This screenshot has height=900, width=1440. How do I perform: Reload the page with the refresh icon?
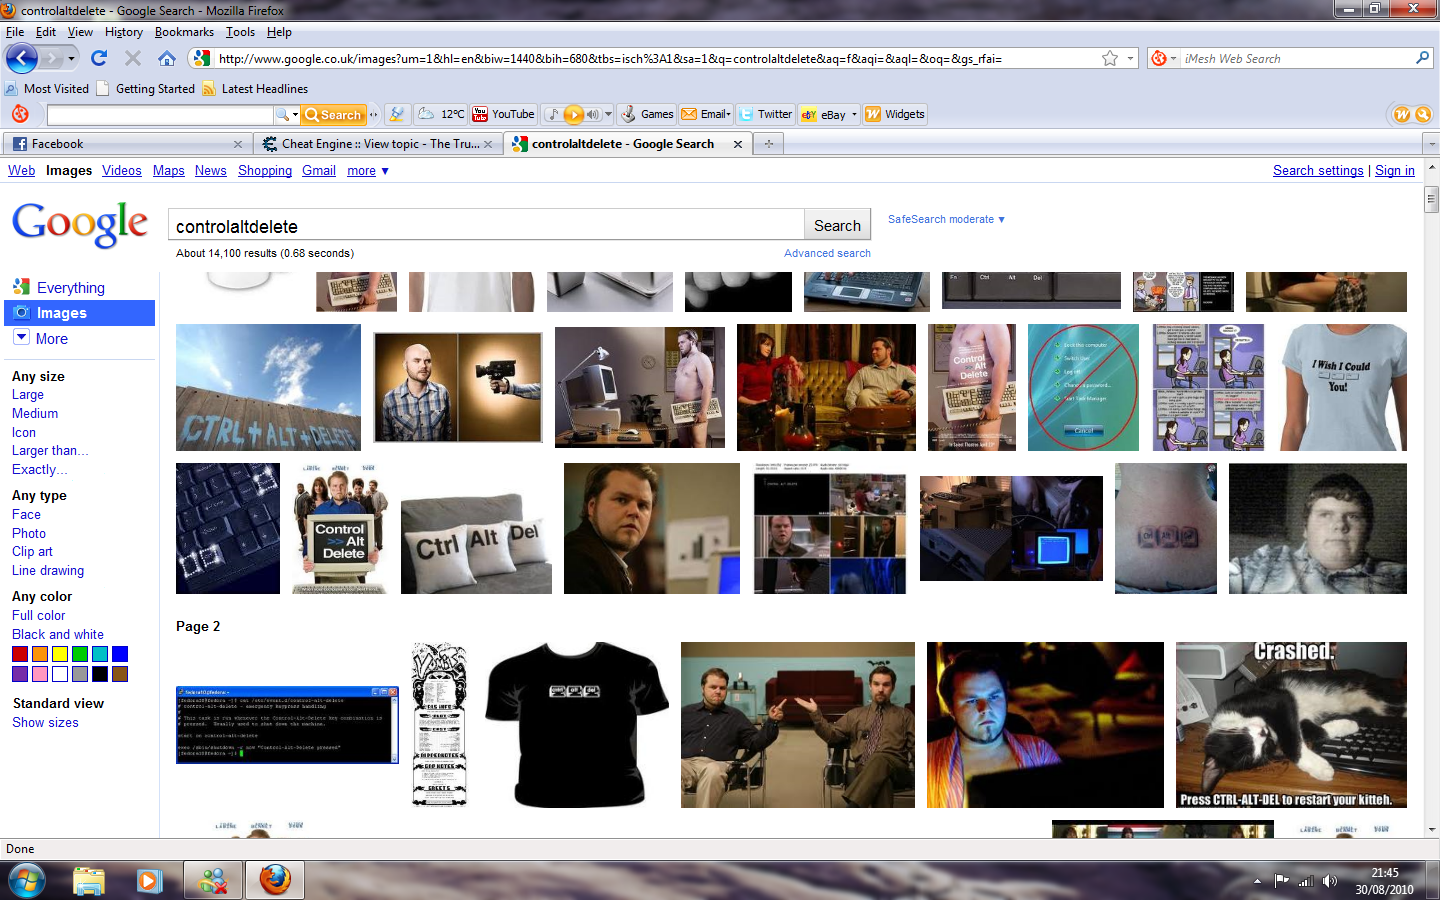(x=99, y=58)
